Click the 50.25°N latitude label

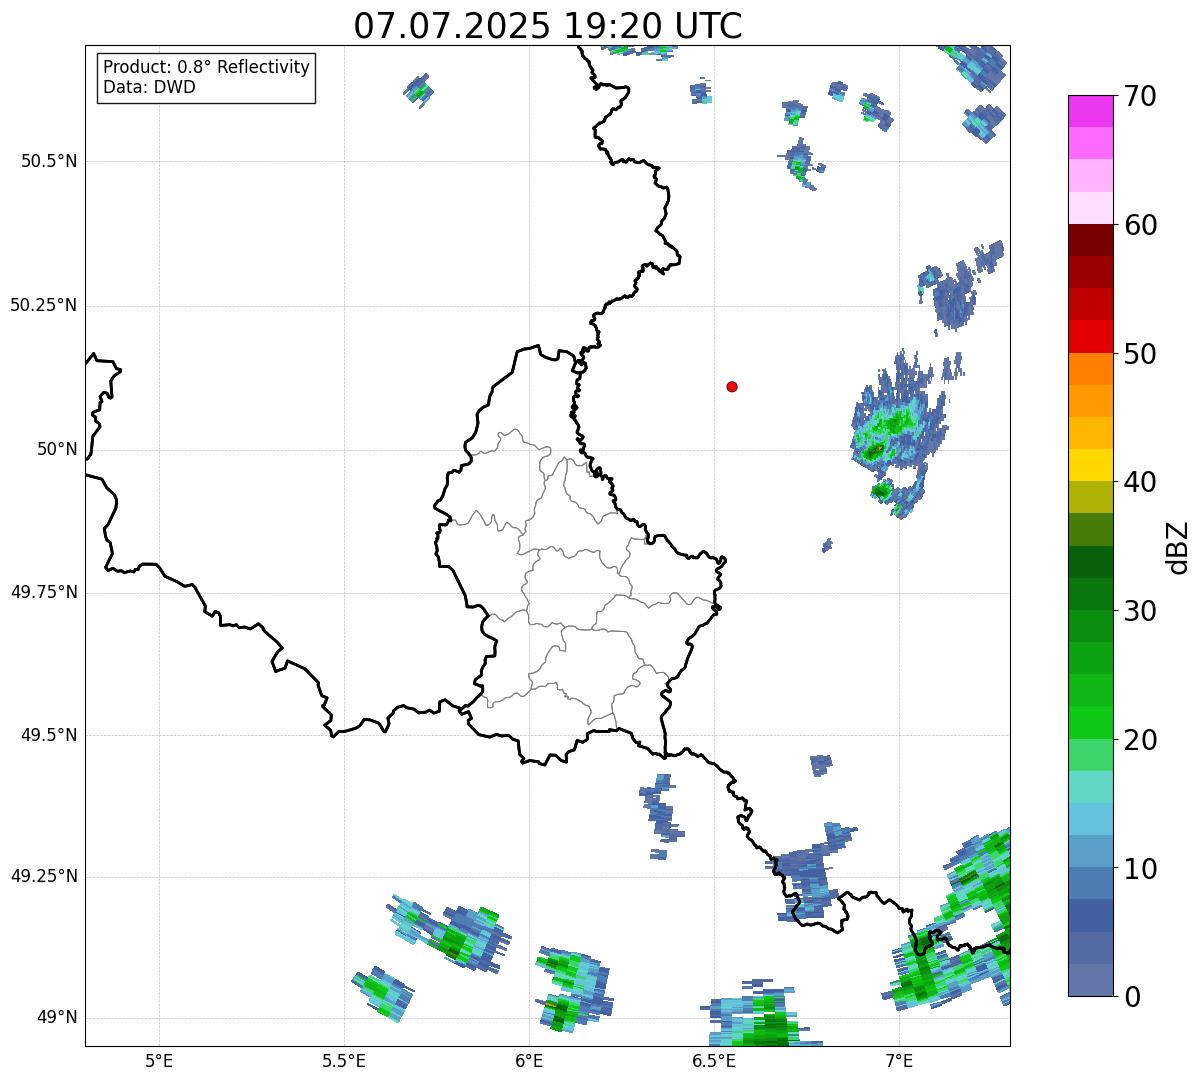pos(44,305)
